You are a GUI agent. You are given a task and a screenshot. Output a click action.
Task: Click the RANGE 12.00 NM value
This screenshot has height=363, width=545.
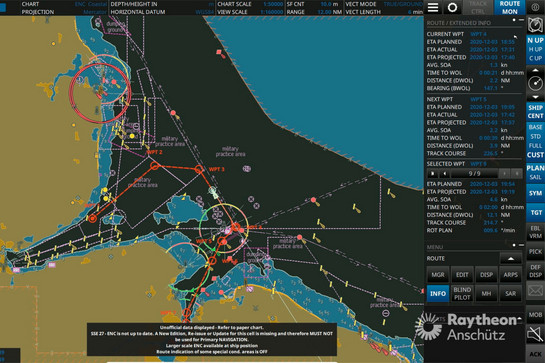[330, 12]
